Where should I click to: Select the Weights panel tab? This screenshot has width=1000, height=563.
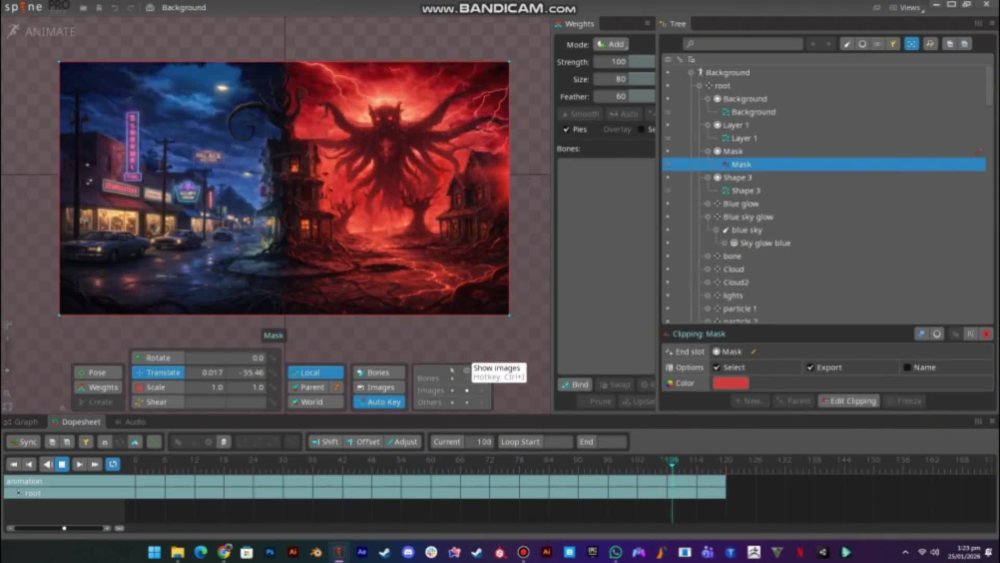click(x=575, y=24)
